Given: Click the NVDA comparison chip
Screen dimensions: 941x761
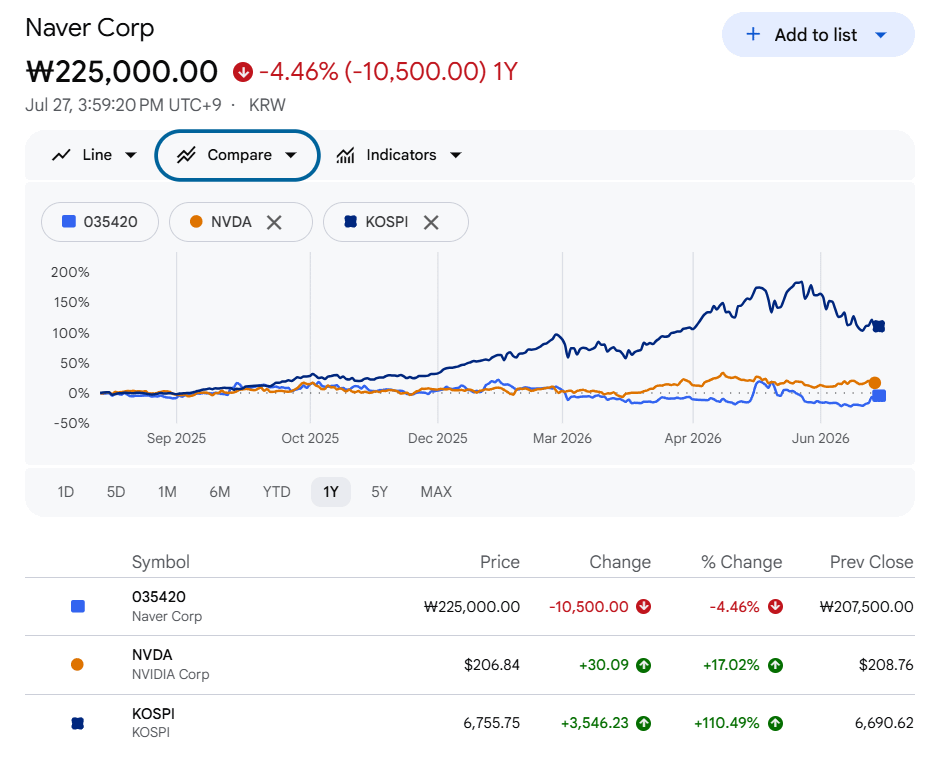Looking at the screenshot, I should tap(241, 222).
